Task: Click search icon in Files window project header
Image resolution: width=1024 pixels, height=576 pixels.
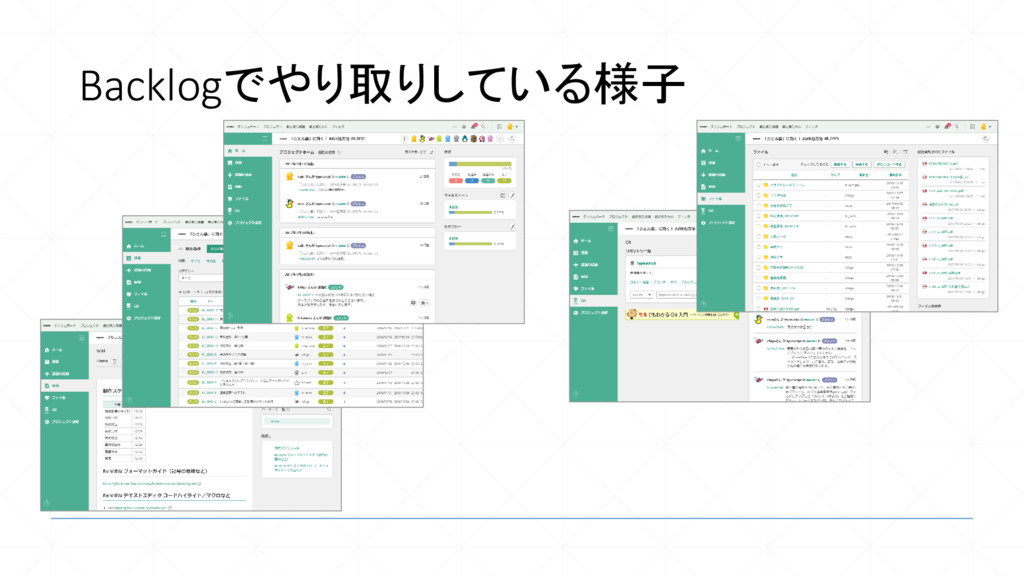Action: (x=985, y=138)
